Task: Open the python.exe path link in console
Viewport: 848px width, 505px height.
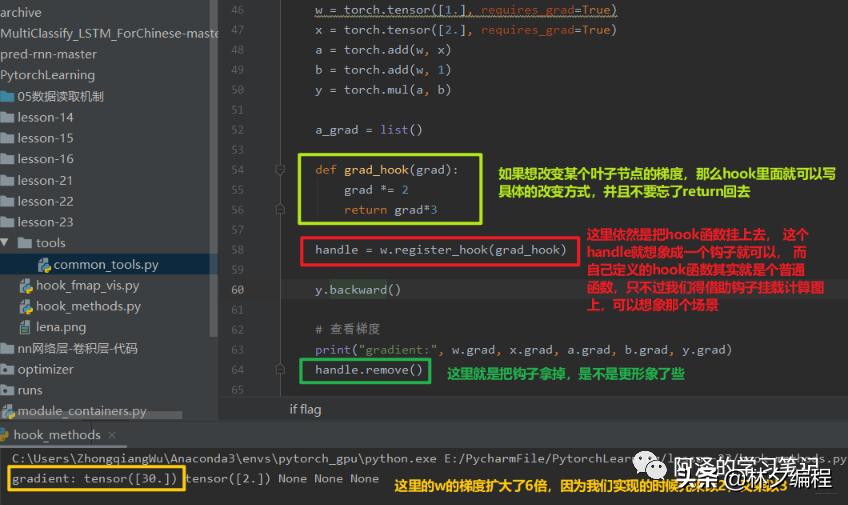Action: coord(224,459)
